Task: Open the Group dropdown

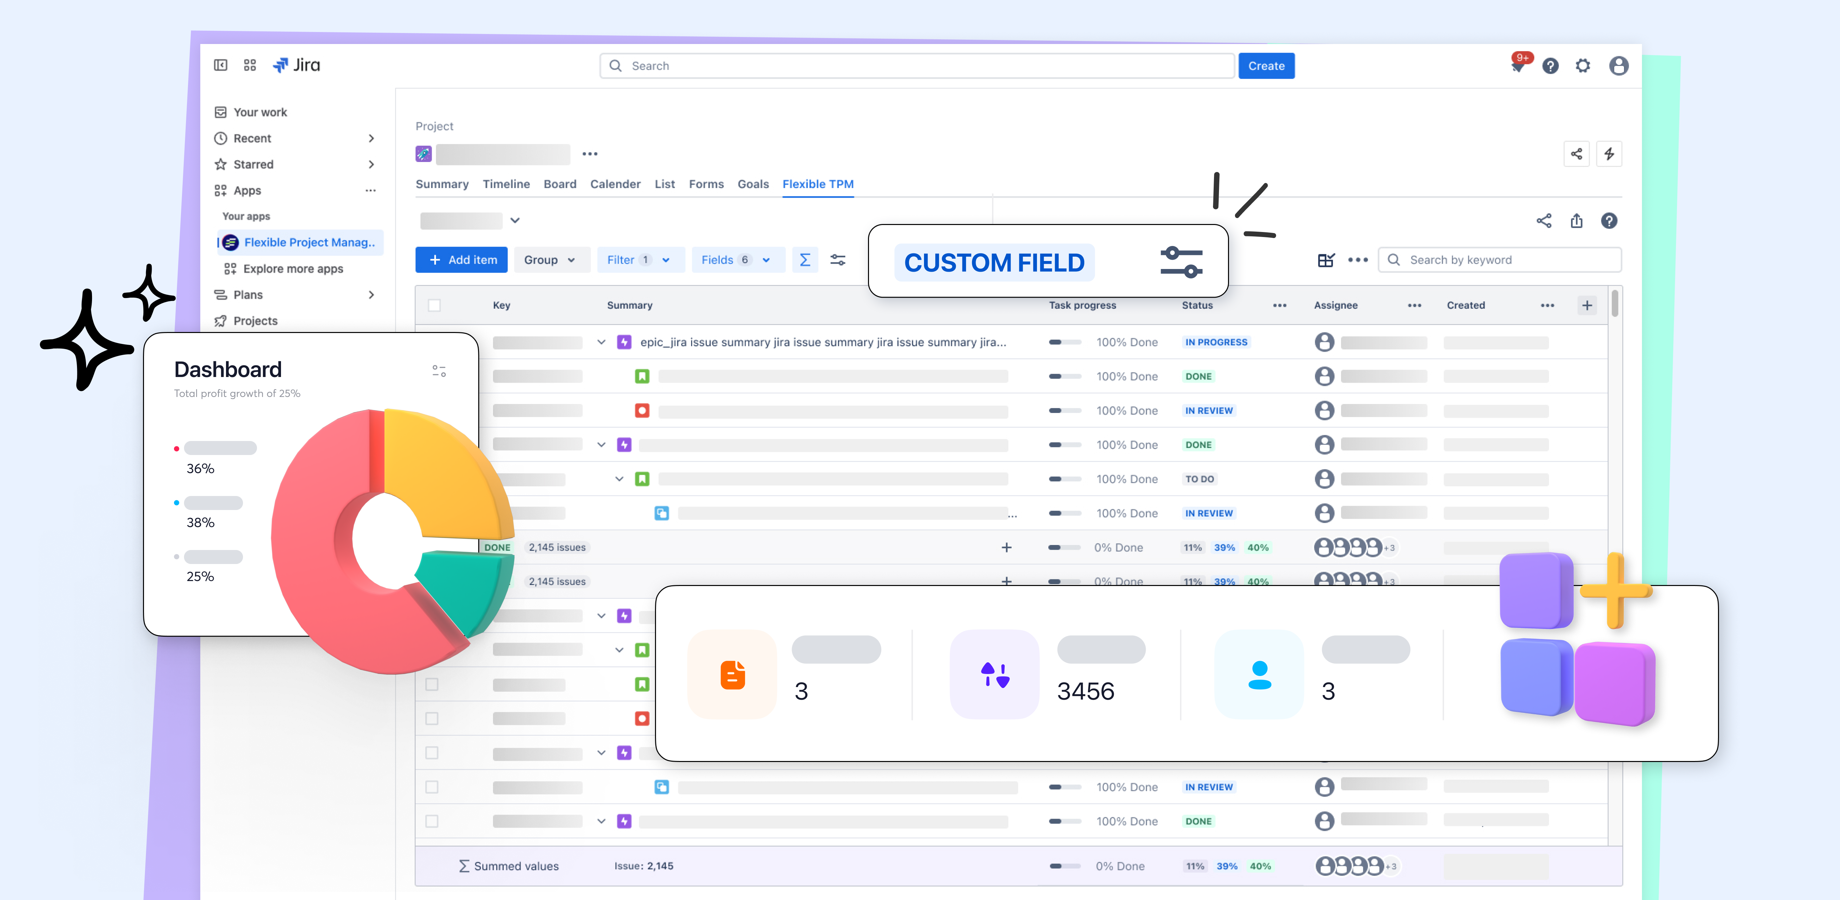Action: click(x=550, y=260)
